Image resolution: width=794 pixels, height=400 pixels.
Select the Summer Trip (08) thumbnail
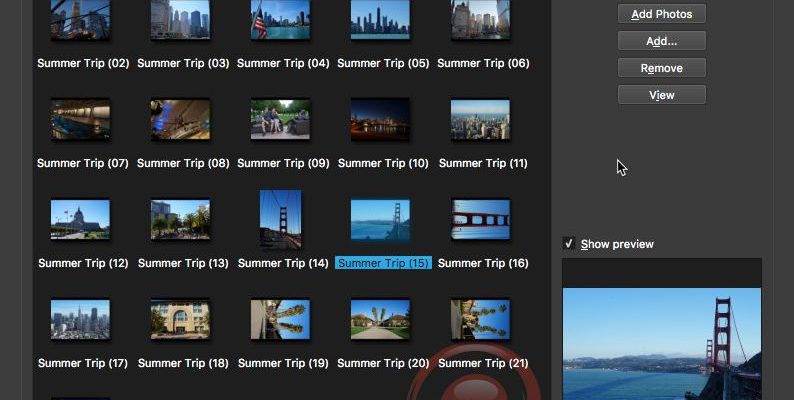(x=180, y=119)
